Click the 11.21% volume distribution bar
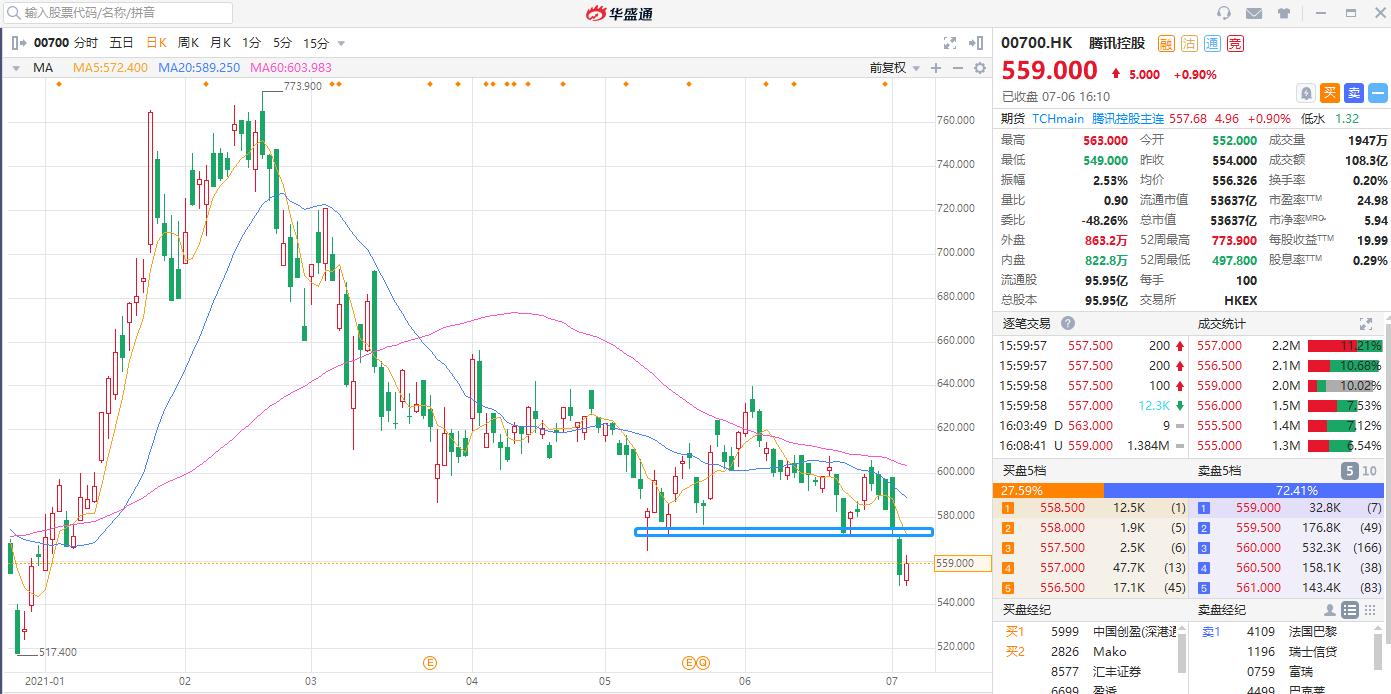The height and width of the screenshot is (694, 1391). point(1345,346)
